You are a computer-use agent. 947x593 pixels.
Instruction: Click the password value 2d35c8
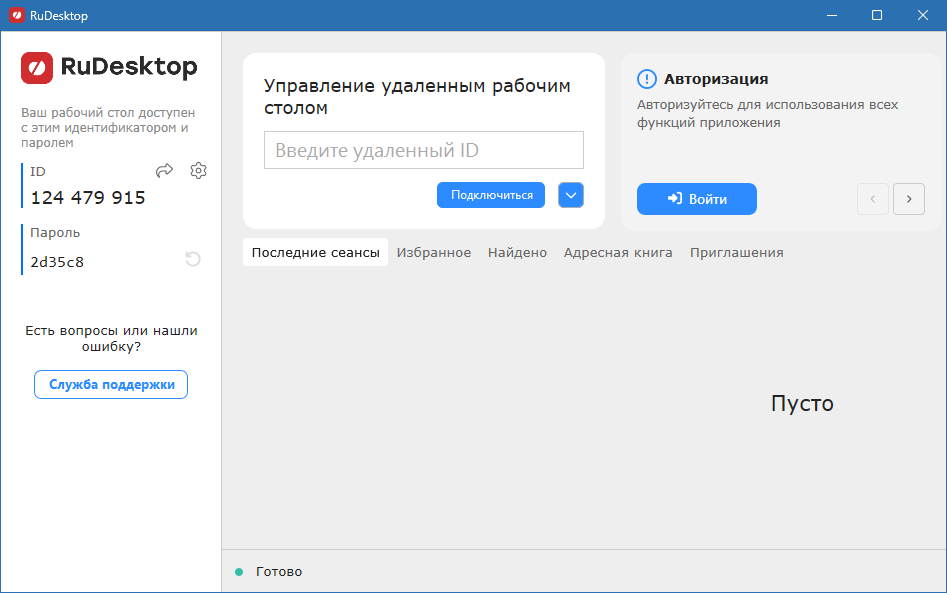point(57,262)
